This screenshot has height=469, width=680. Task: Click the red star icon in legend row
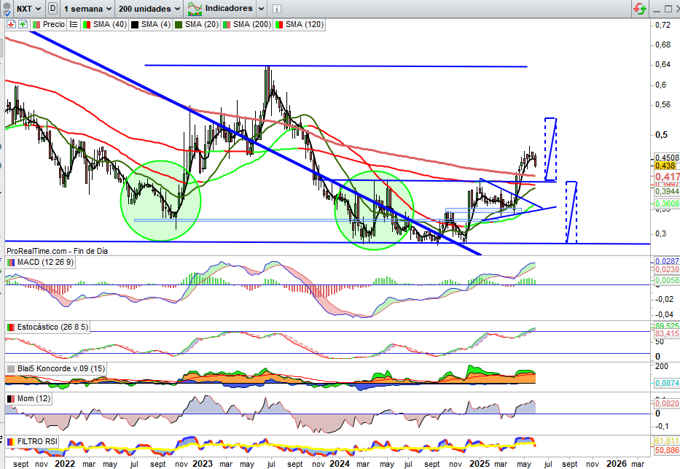coord(11,25)
